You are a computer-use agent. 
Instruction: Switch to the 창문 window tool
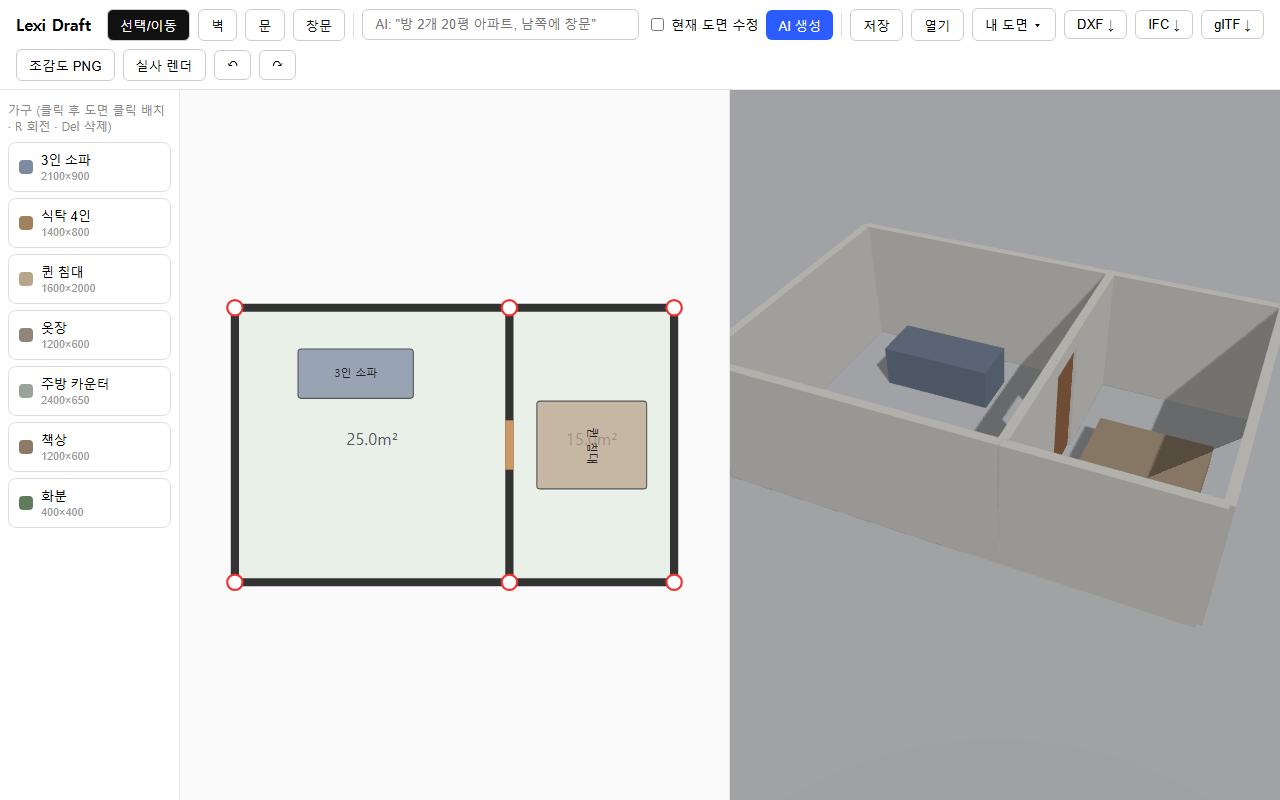click(x=319, y=25)
